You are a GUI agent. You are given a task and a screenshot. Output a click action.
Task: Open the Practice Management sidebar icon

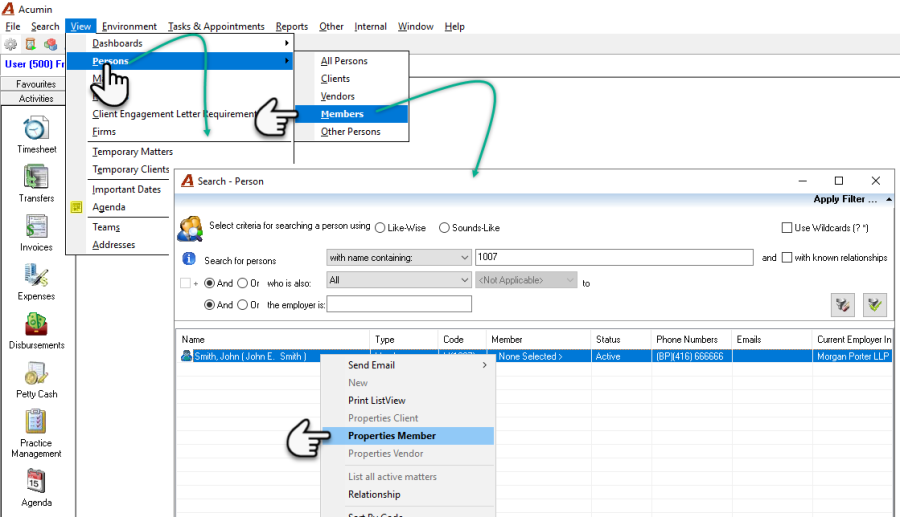tap(36, 422)
